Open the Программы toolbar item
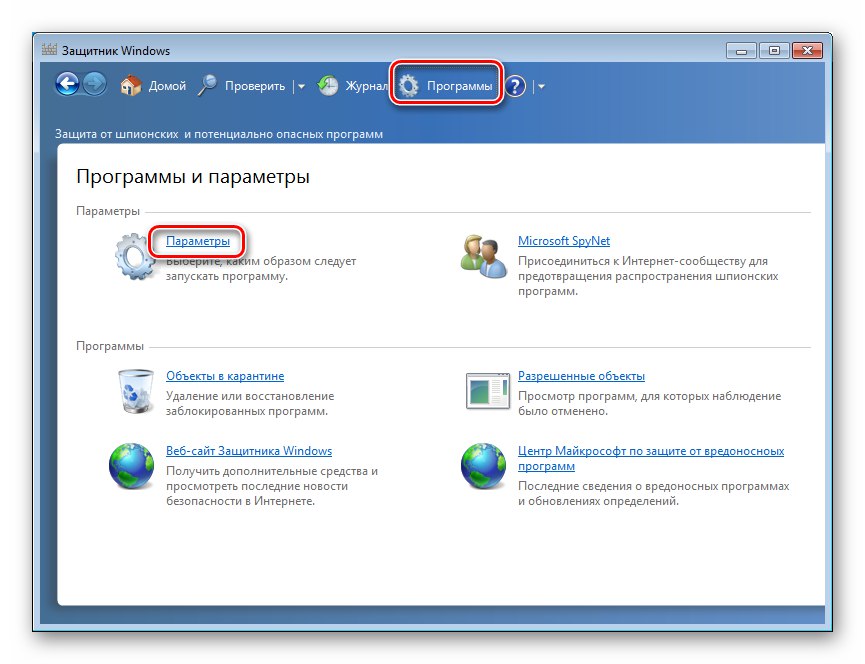The height and width of the screenshot is (664, 865). tap(460, 86)
